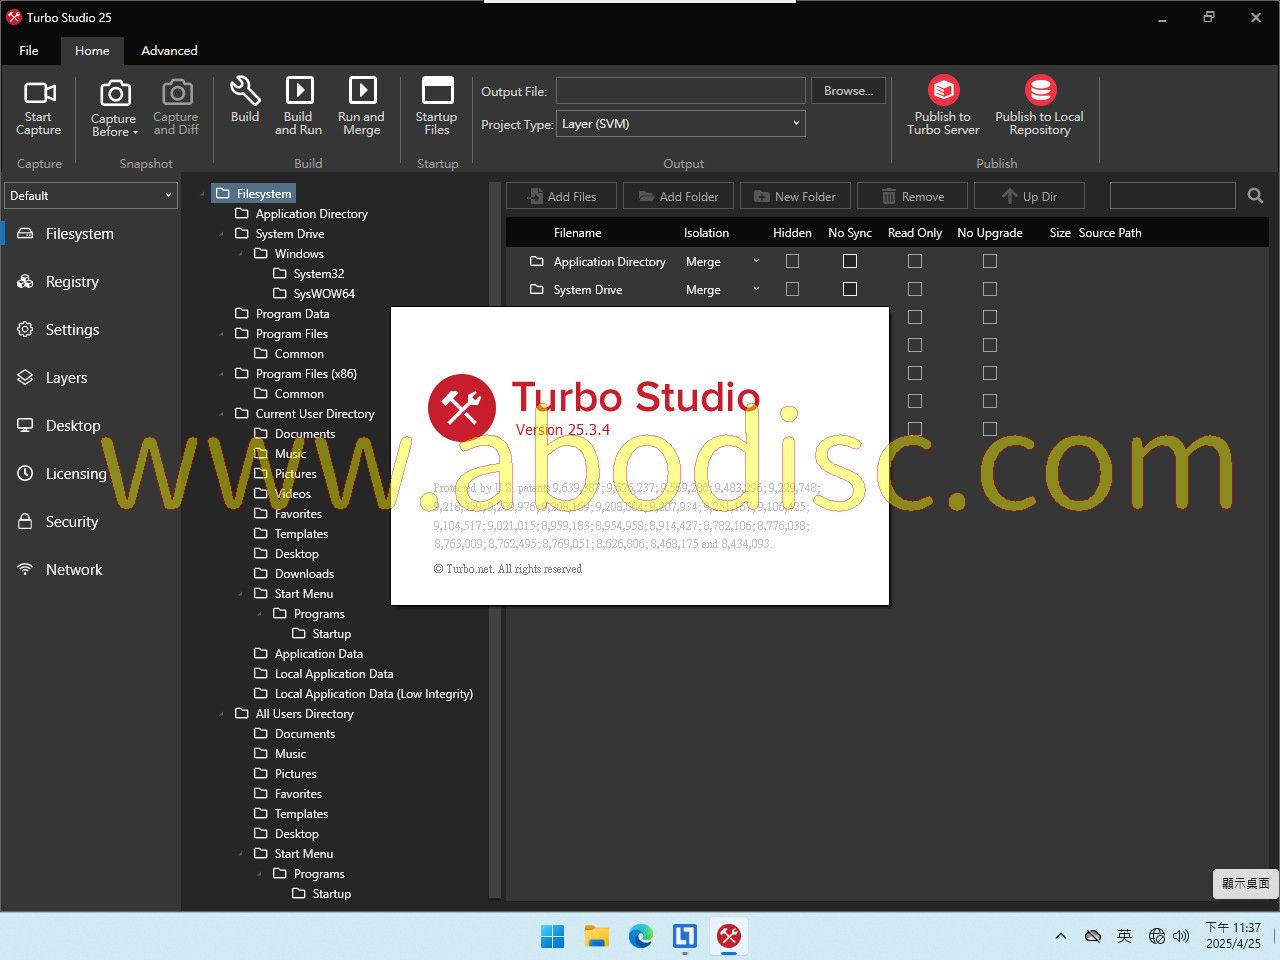Viewport: 1280px width, 960px height.
Task: Collapse the All Users Directory node
Action: click(x=222, y=714)
